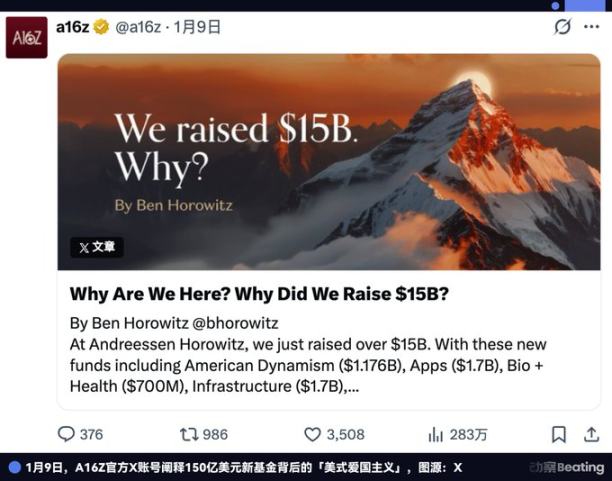The height and width of the screenshot is (481, 612).
Task: Repost the tweet using the retweet icon
Action: click(x=189, y=435)
